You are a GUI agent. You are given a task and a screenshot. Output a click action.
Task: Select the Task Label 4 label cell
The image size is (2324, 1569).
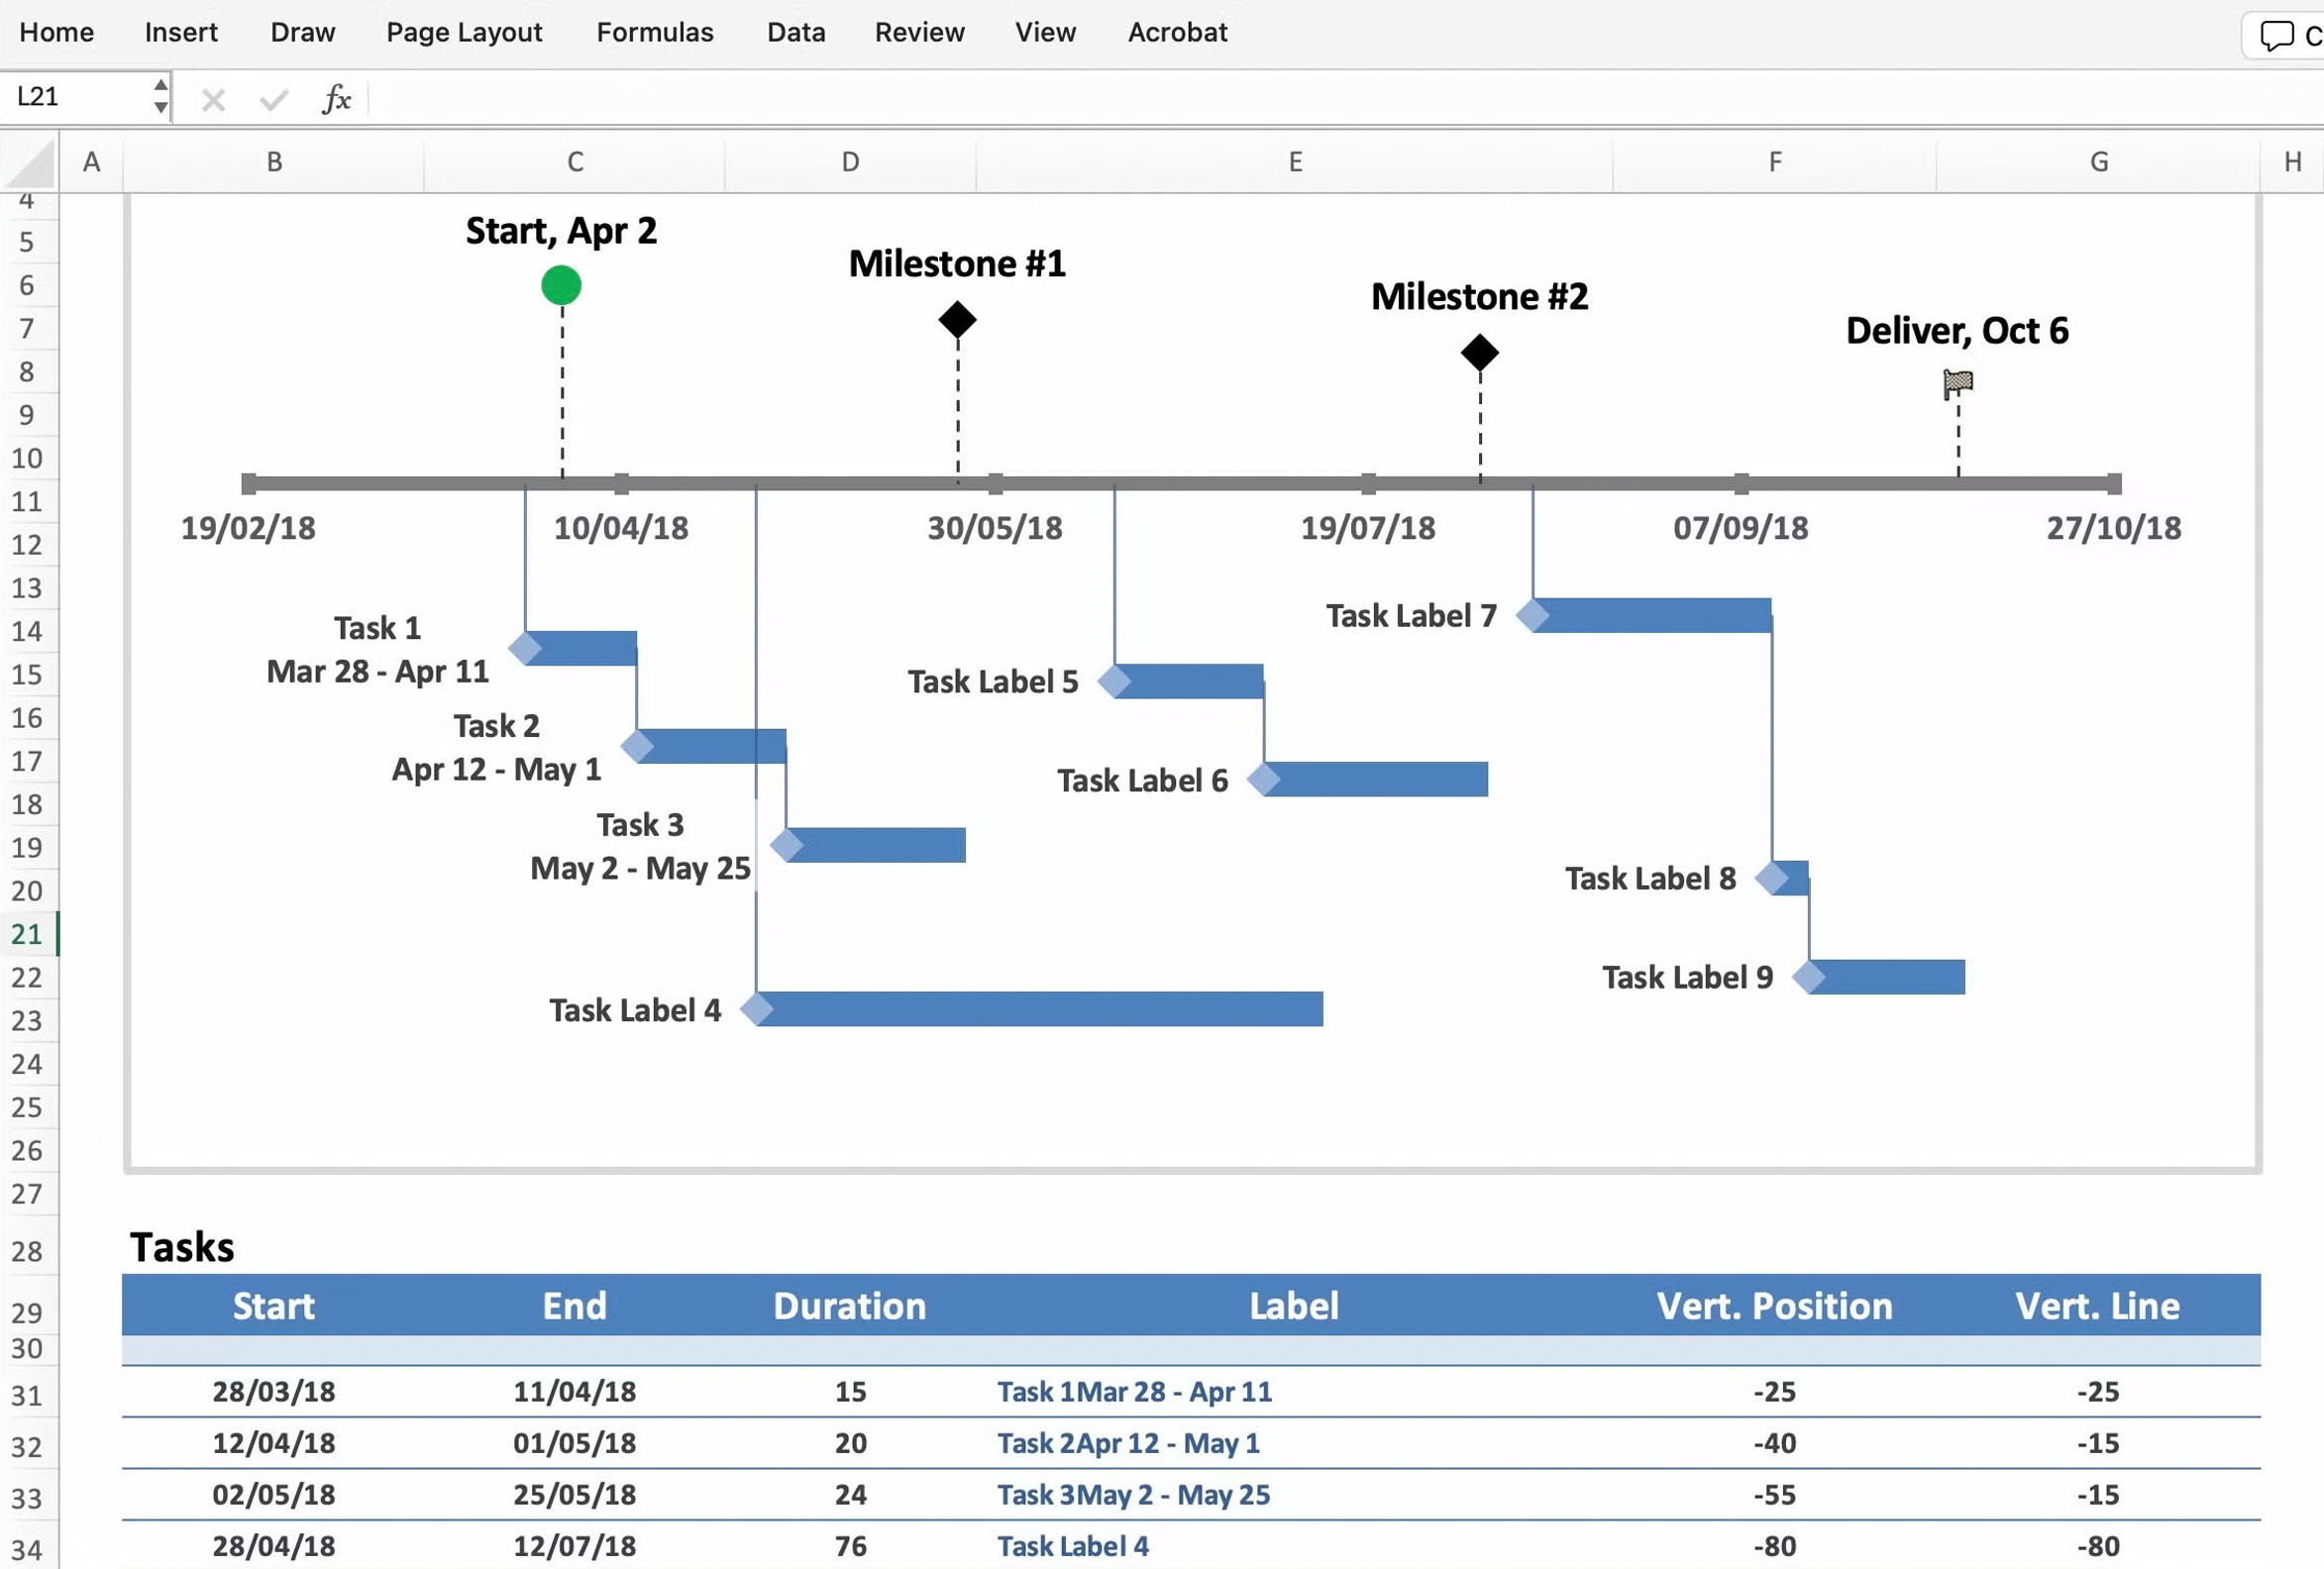tap(1073, 1546)
